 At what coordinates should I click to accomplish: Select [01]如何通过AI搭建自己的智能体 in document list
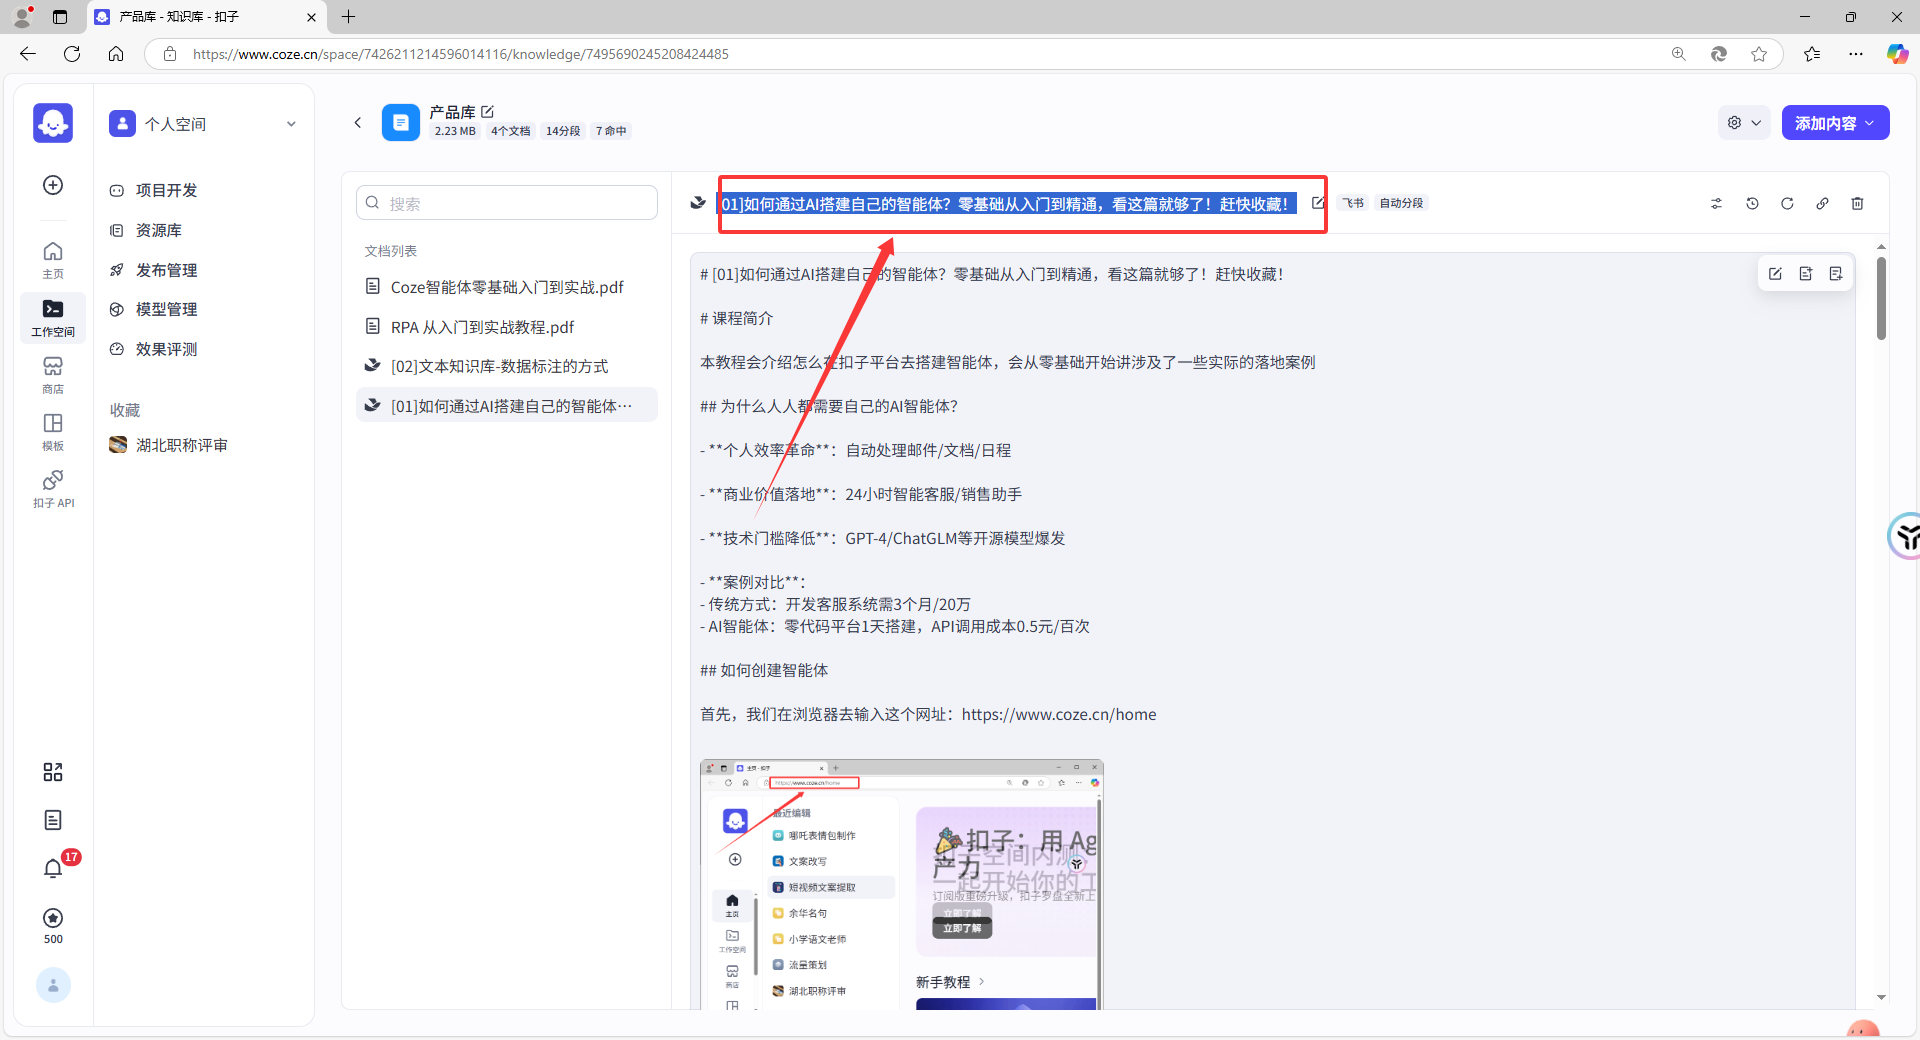pyautogui.click(x=507, y=405)
